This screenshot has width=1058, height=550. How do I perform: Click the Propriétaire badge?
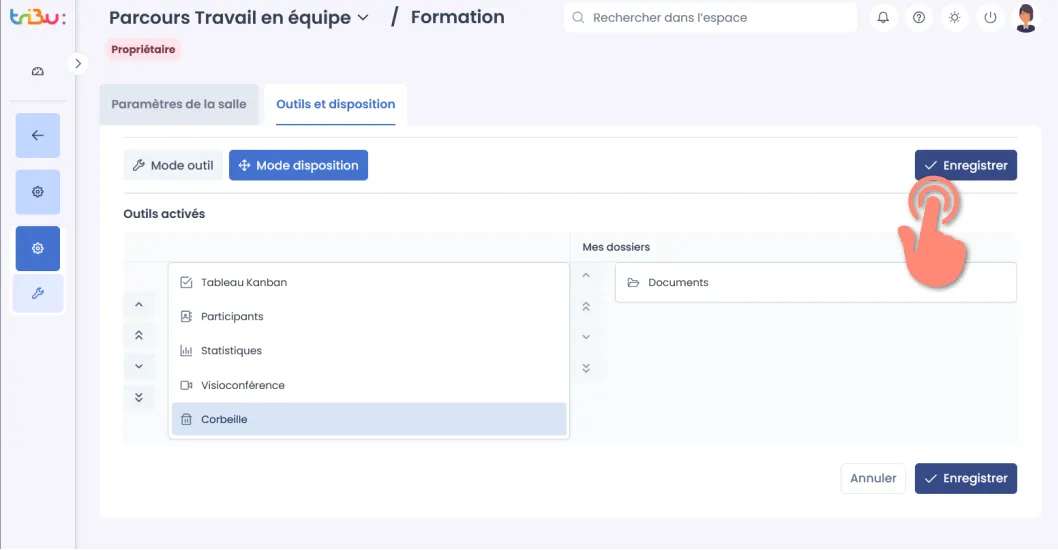coord(143,49)
